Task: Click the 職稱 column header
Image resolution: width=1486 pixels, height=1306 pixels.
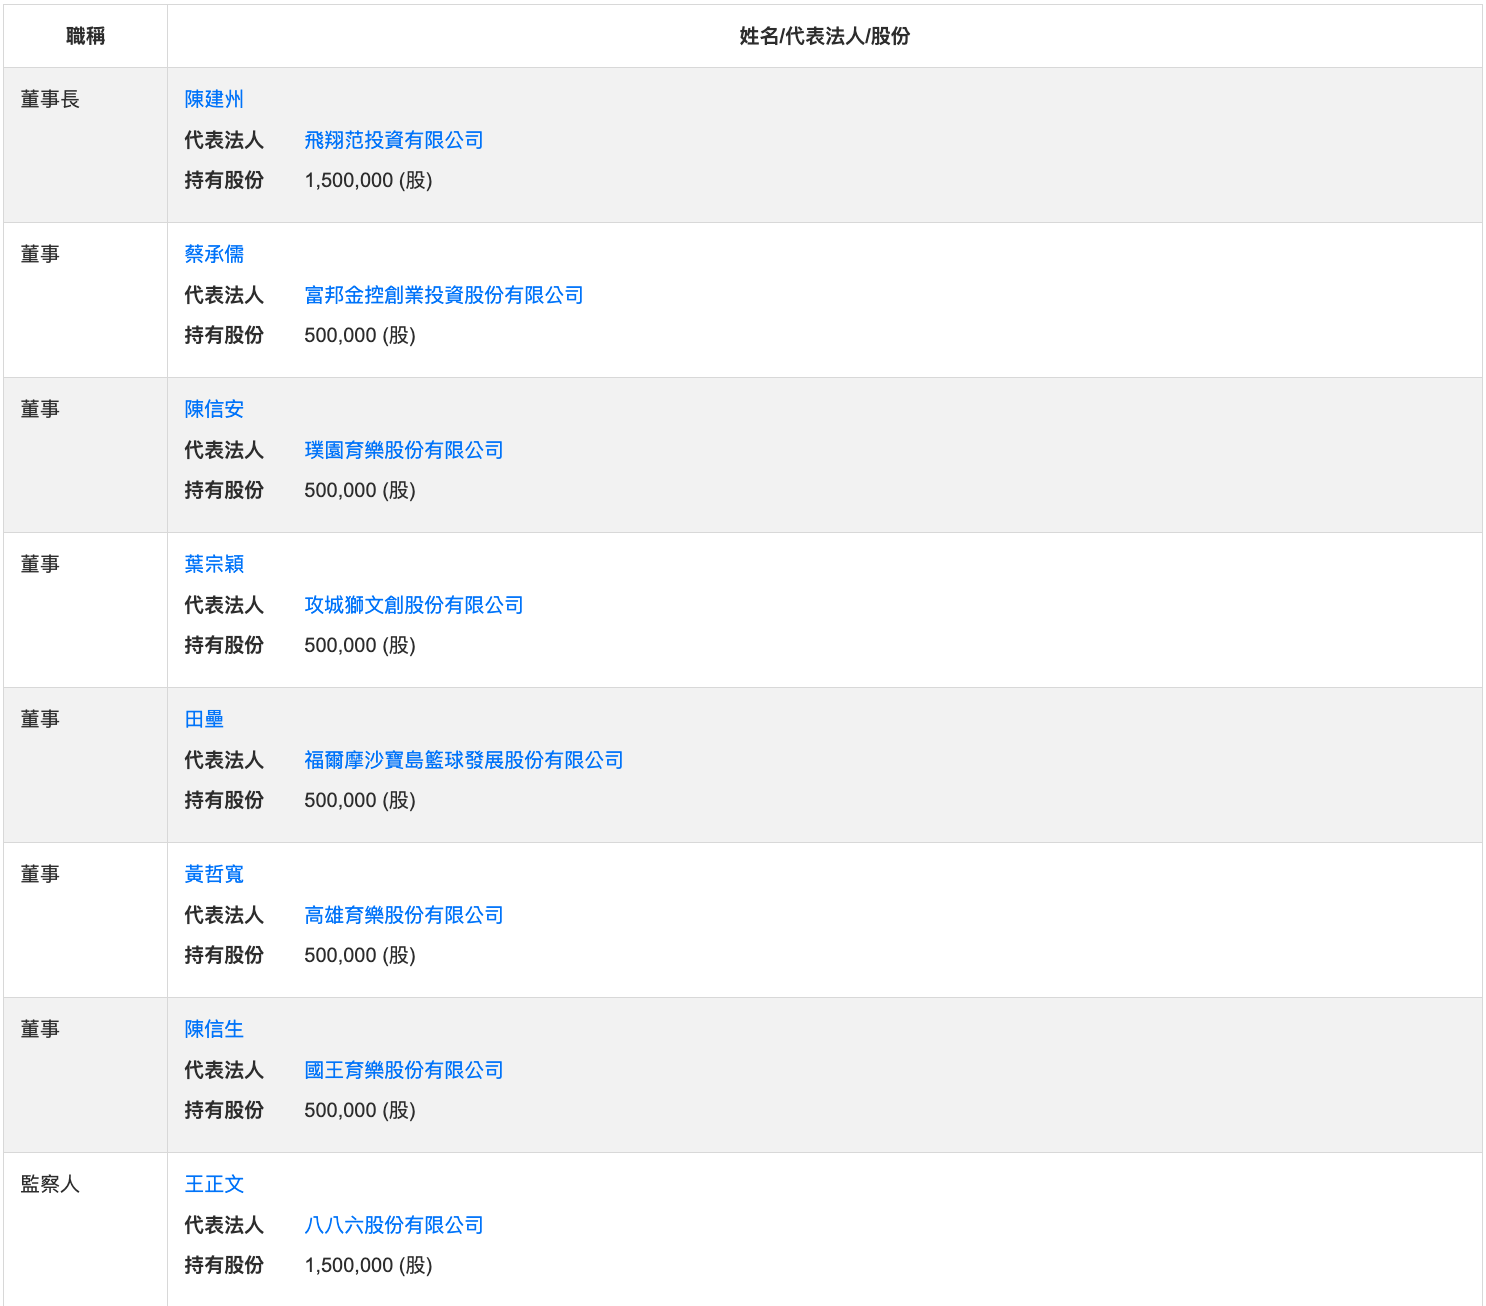Action: (85, 36)
